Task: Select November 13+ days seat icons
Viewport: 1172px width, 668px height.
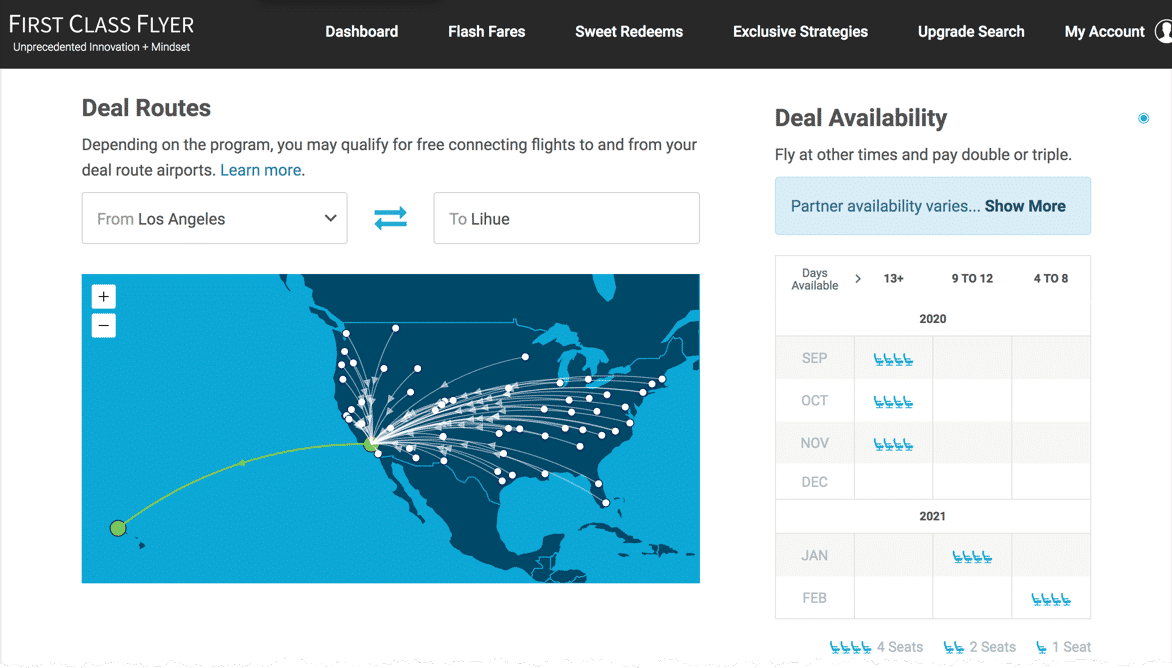Action: coord(893,444)
